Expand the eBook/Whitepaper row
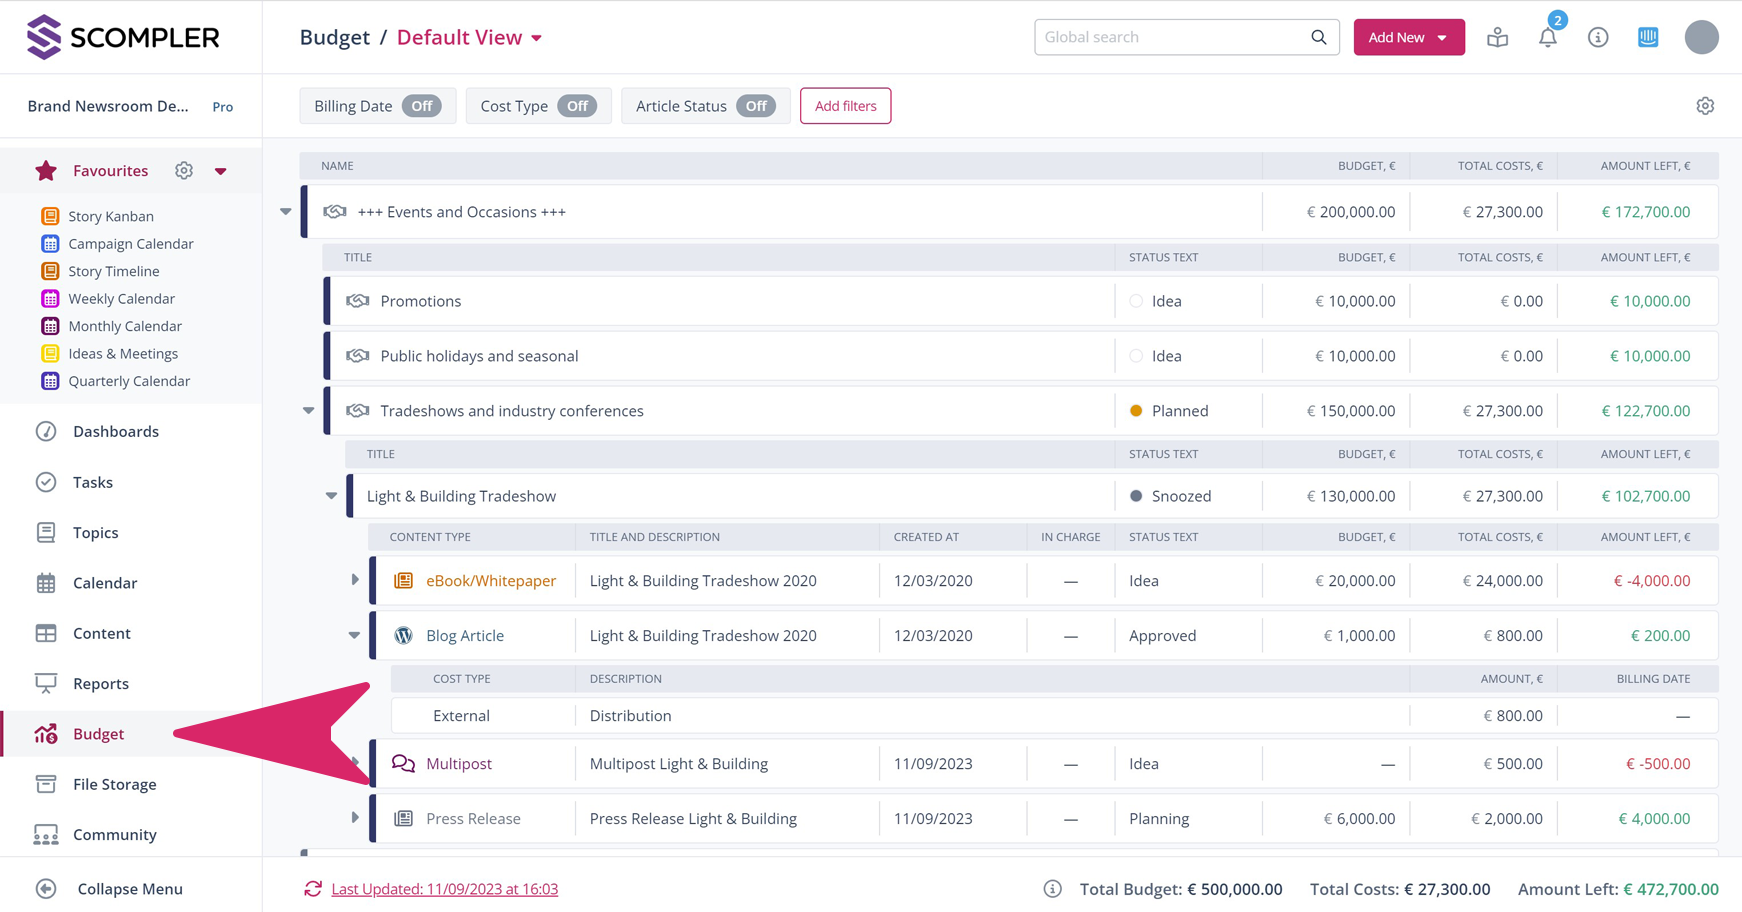This screenshot has width=1742, height=912. click(x=355, y=580)
